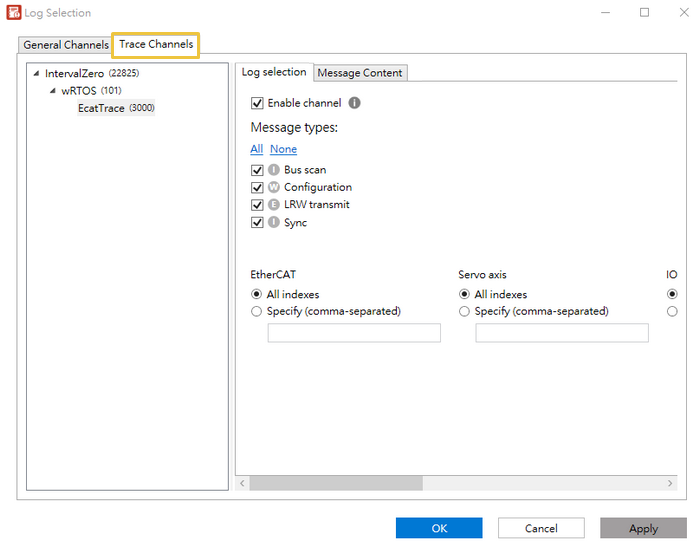Screen dimensions: 700x554
Task: Toggle the Enable channel checkbox
Action: tap(257, 103)
